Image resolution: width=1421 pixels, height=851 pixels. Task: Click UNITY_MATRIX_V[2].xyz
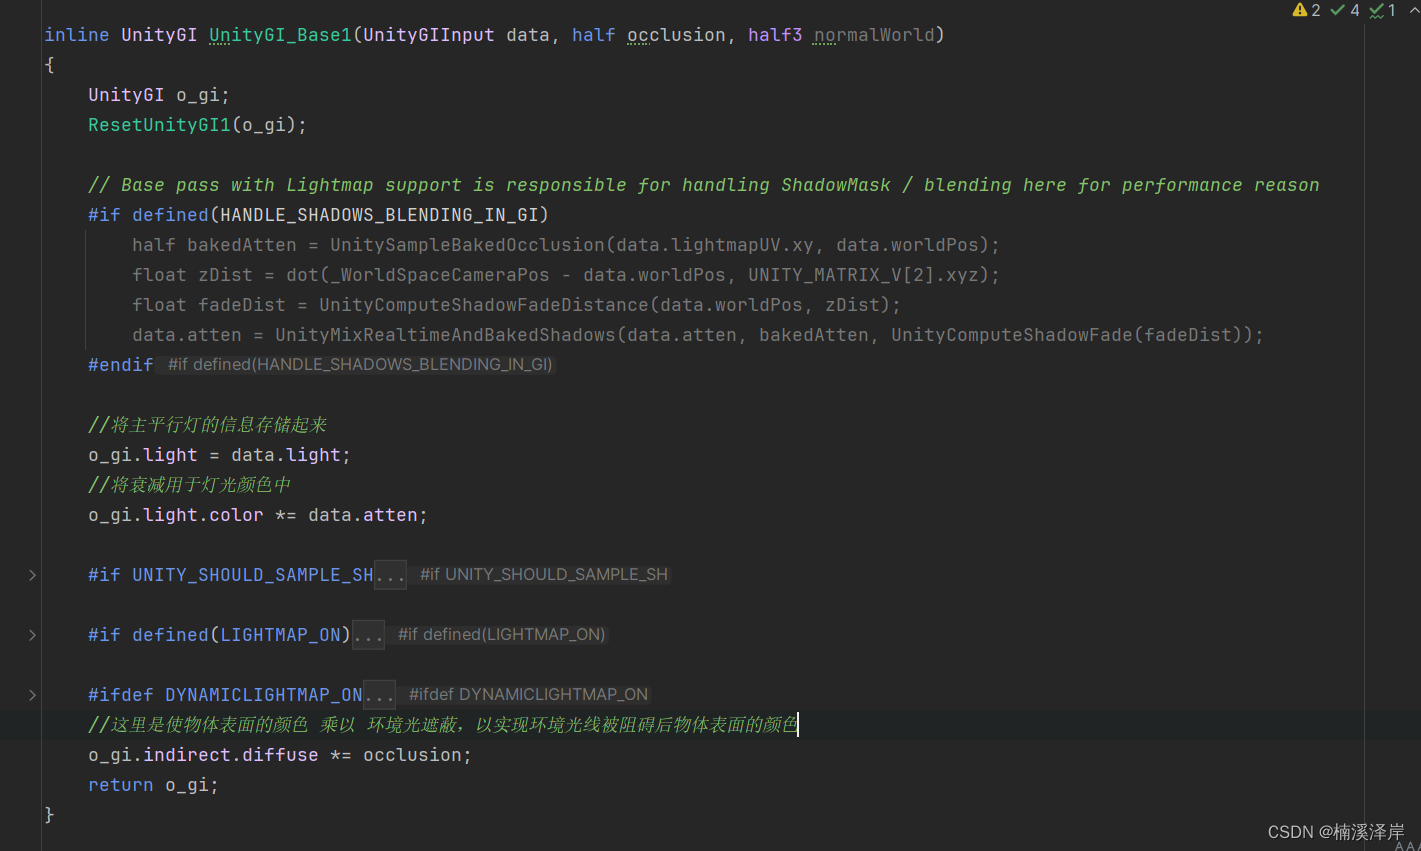point(868,275)
